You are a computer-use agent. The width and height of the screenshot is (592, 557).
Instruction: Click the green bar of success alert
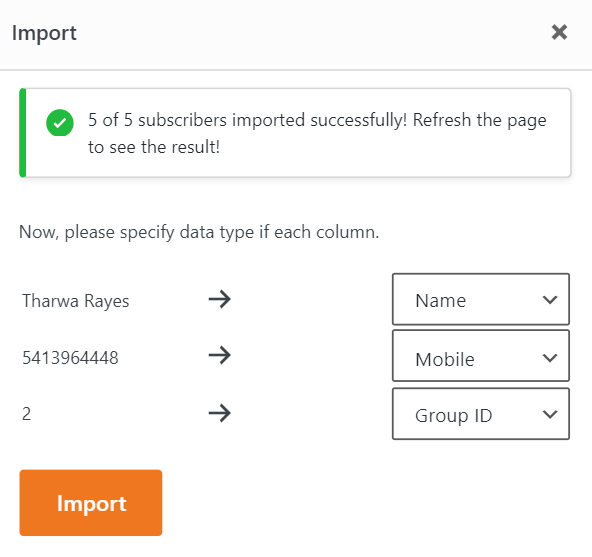[x=23, y=133]
